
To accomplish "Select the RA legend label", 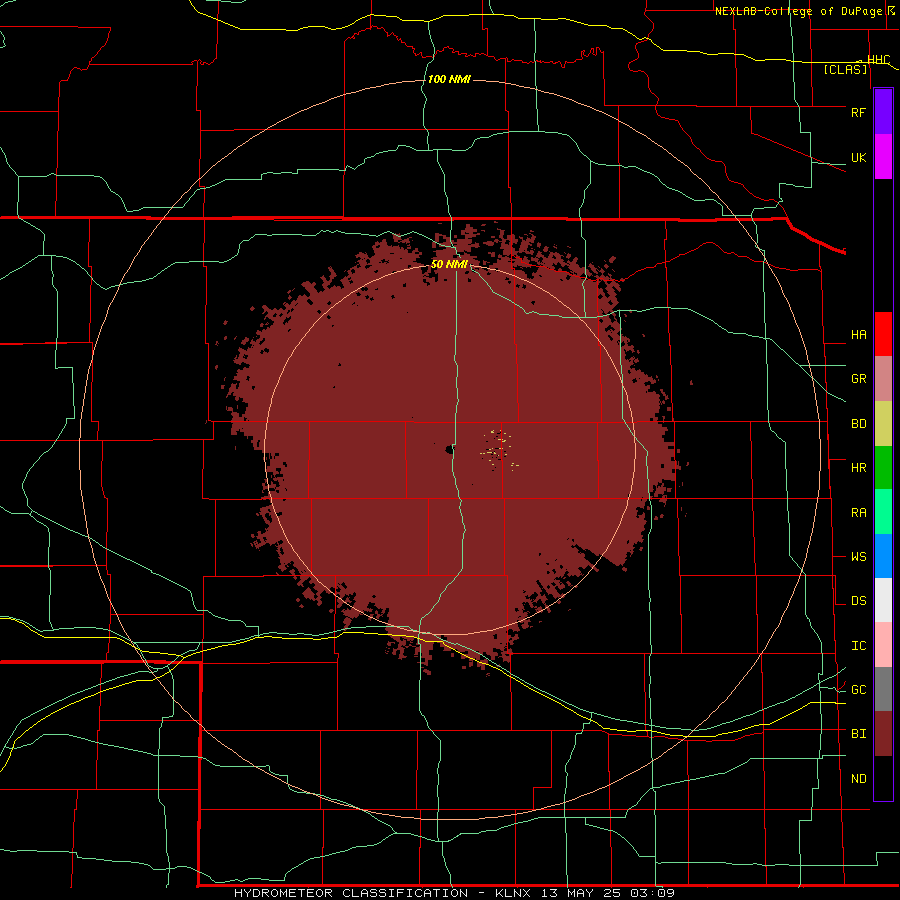I will pos(858,513).
